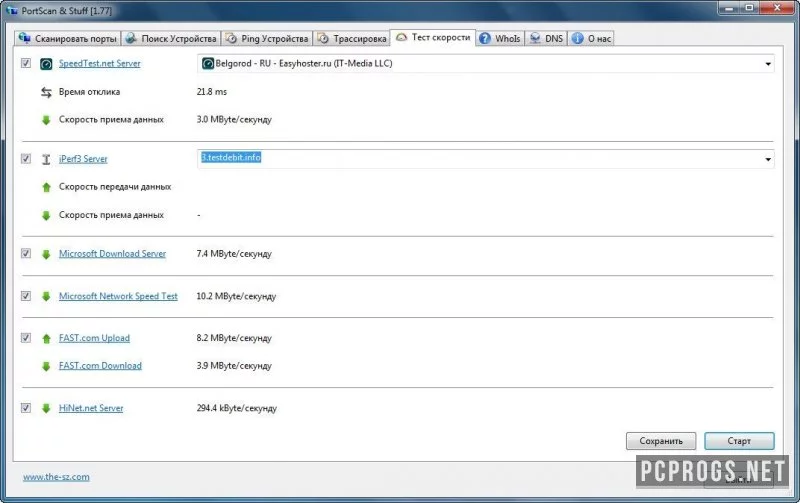Screen dimensions: 800x503
Task: Click the Скорость передачи данных label
Action: [115, 187]
